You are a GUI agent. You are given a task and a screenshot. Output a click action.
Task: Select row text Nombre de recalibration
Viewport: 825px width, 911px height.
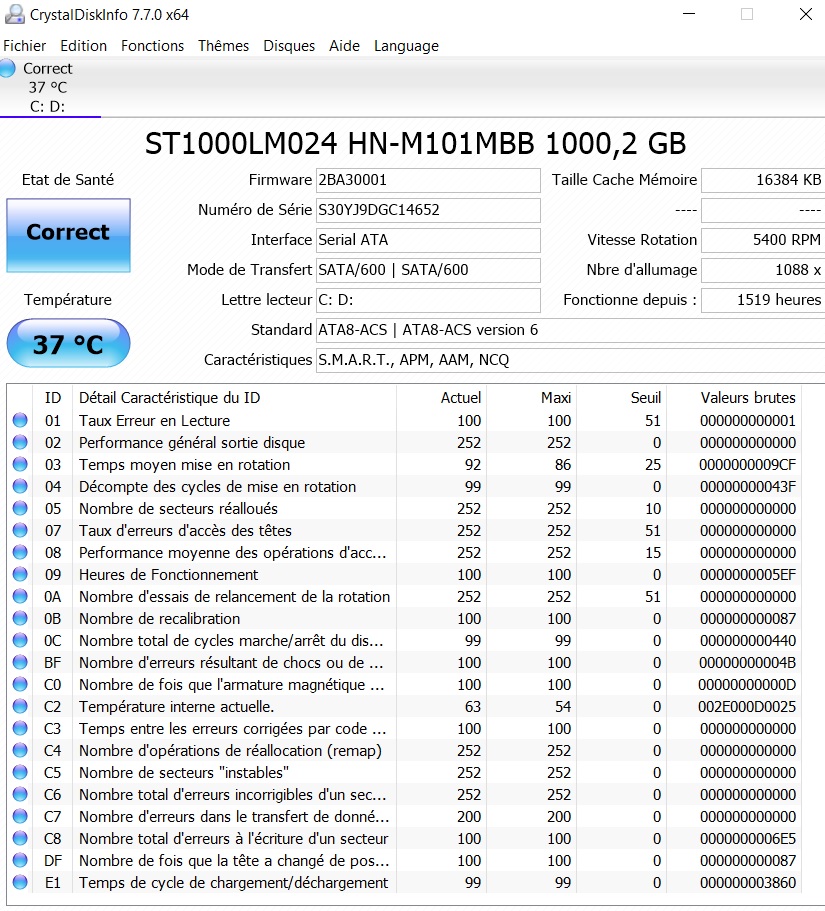click(160, 619)
